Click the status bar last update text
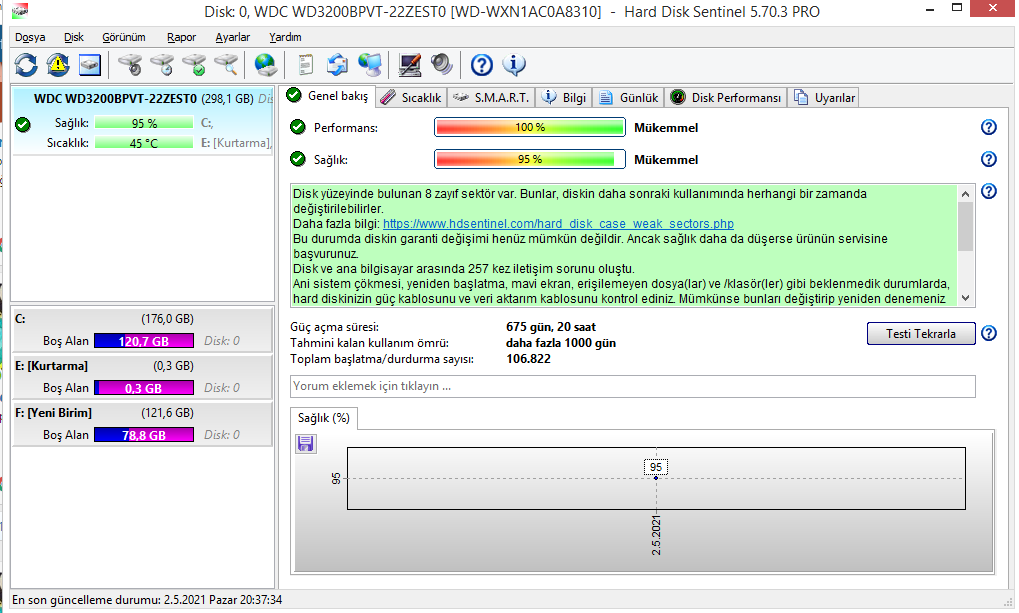Image resolution: width=1019 pixels, height=613 pixels. tap(147, 599)
